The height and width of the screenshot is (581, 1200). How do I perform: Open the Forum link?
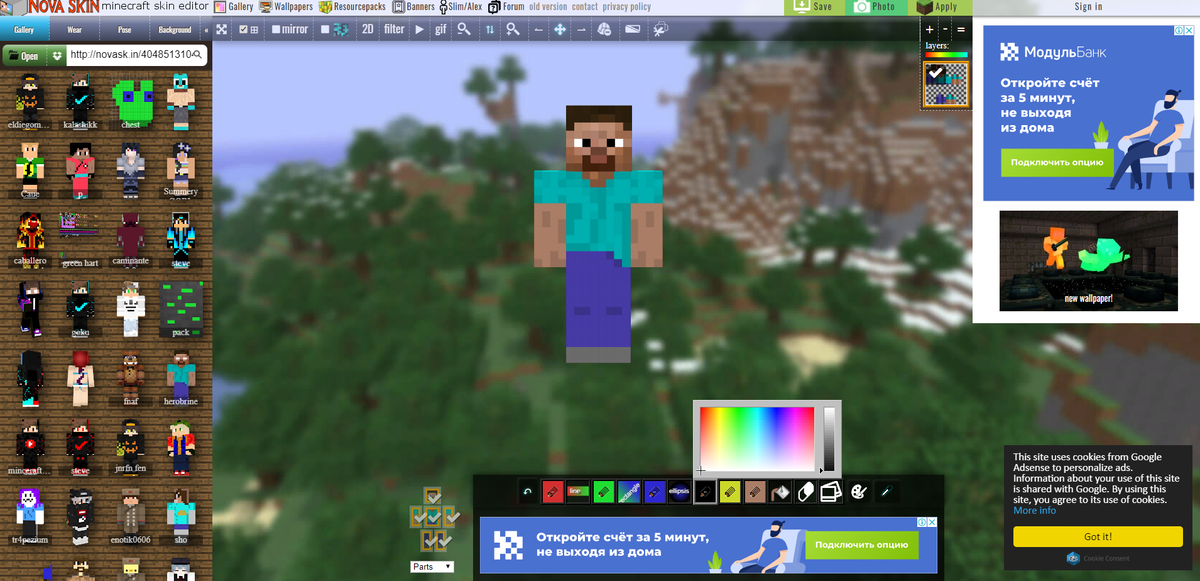tap(506, 7)
